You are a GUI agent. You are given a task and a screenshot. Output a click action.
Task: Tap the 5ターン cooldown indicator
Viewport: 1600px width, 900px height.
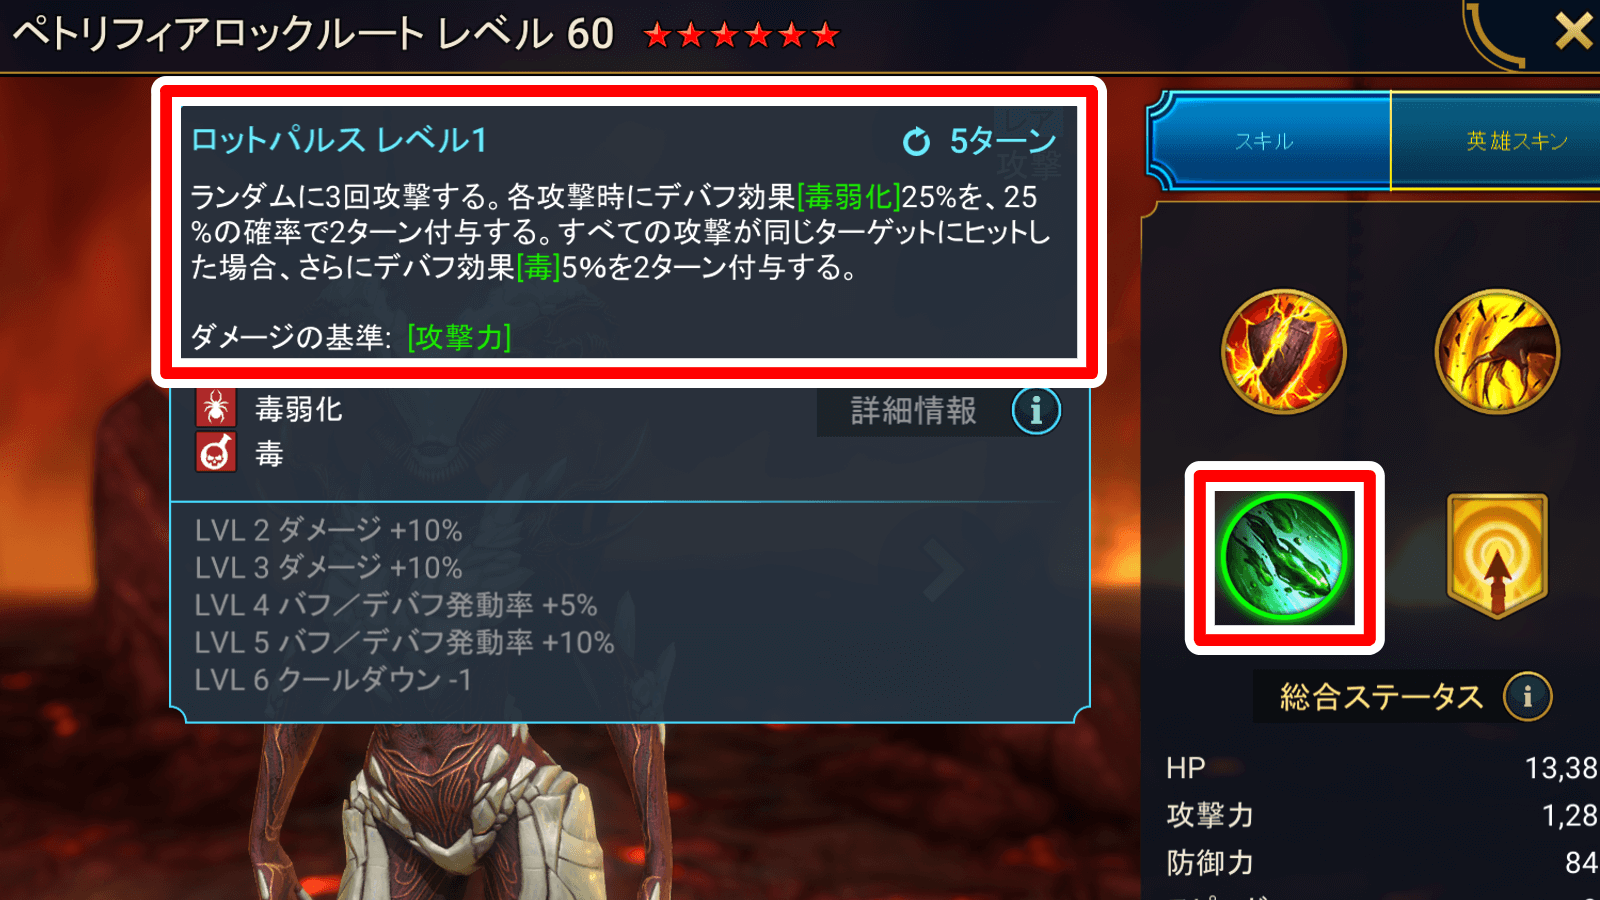(979, 141)
